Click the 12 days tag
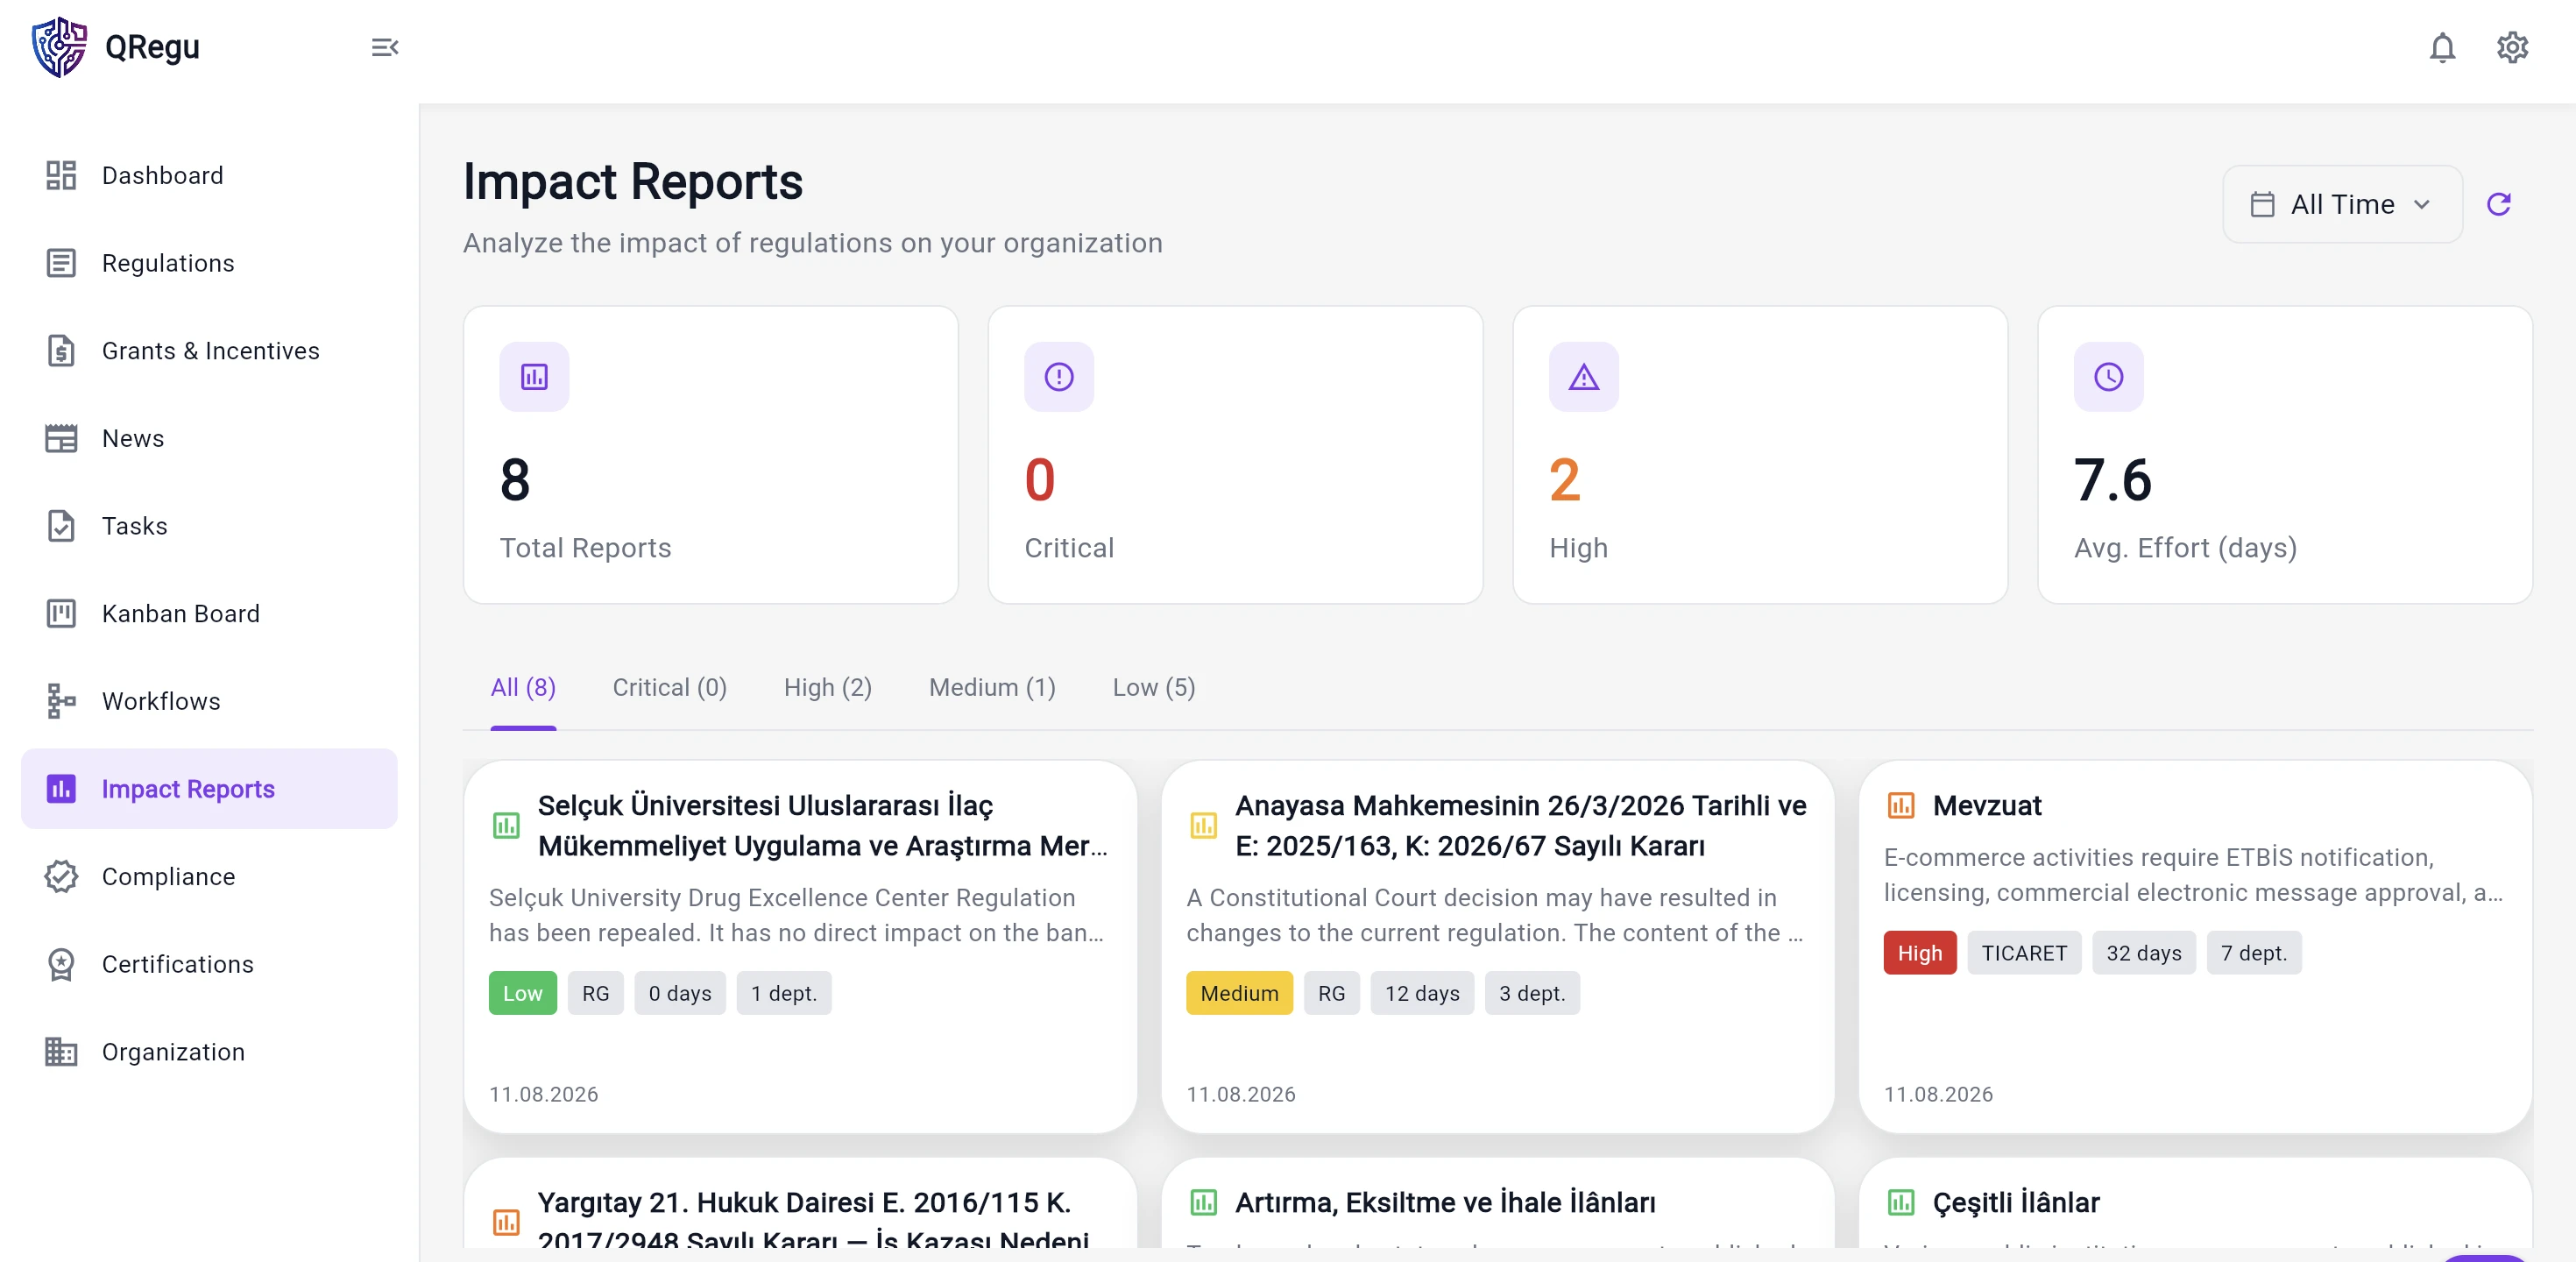This screenshot has height=1262, width=2576. pyautogui.click(x=1421, y=993)
